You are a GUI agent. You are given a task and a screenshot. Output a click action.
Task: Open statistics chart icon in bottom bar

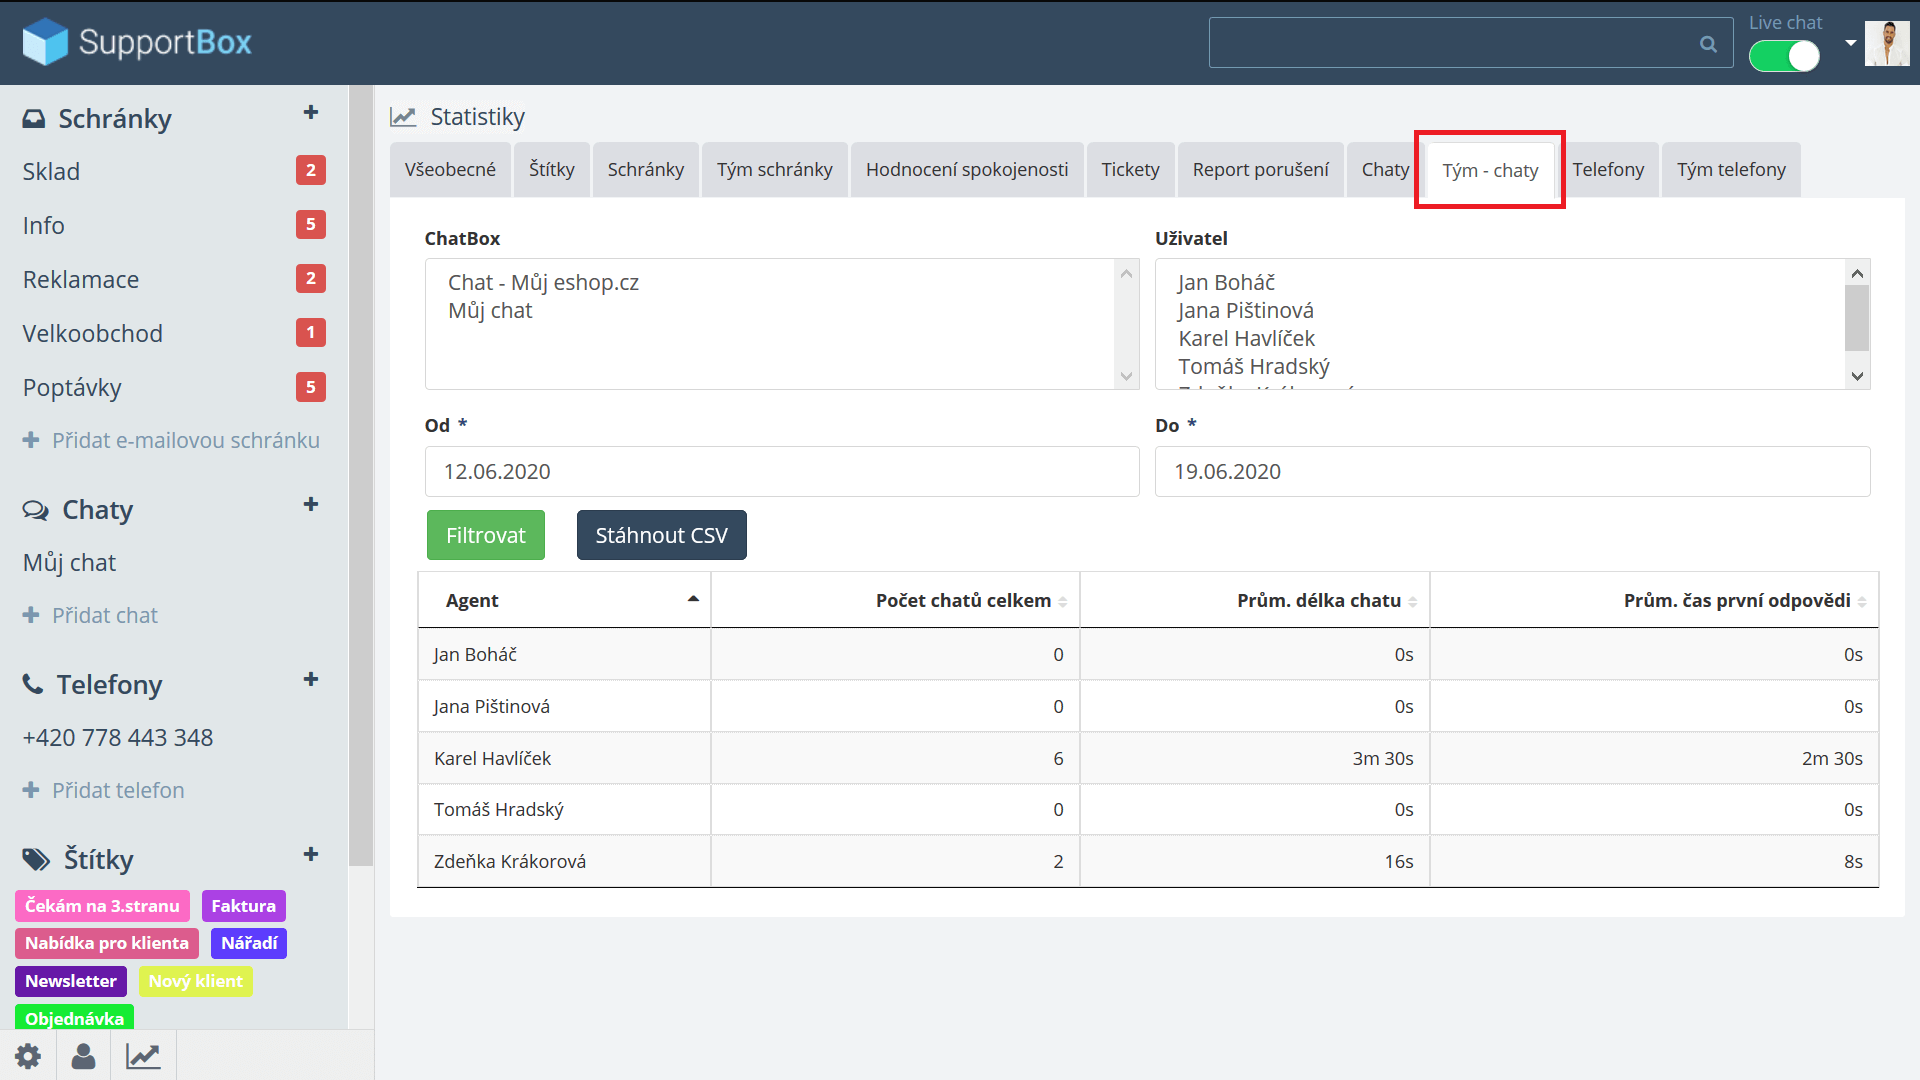[x=143, y=1056]
